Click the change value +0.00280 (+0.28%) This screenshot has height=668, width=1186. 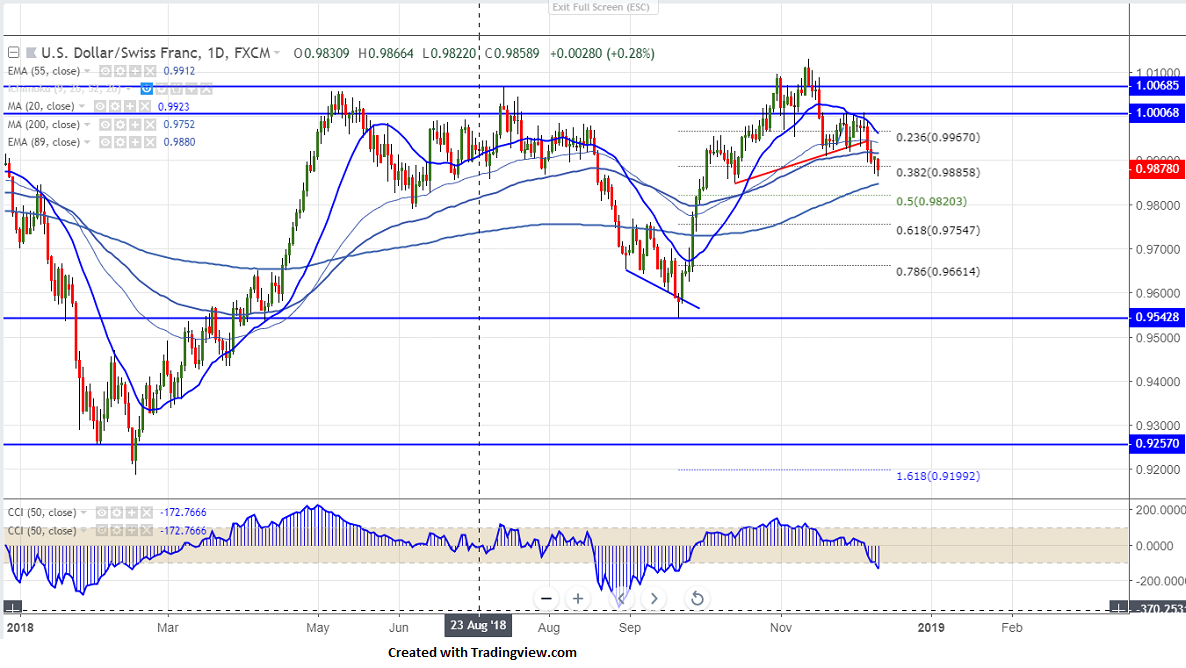click(x=602, y=54)
